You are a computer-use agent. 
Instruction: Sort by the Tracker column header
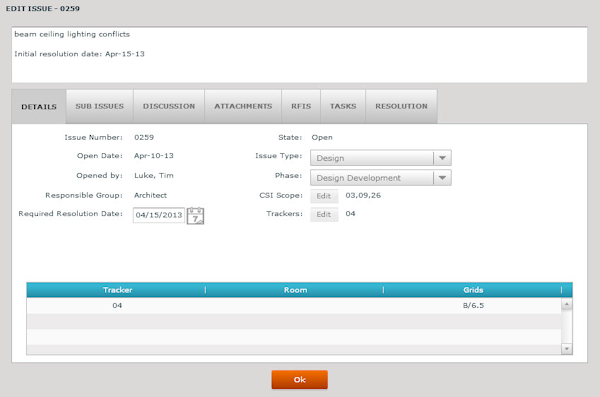tap(117, 290)
